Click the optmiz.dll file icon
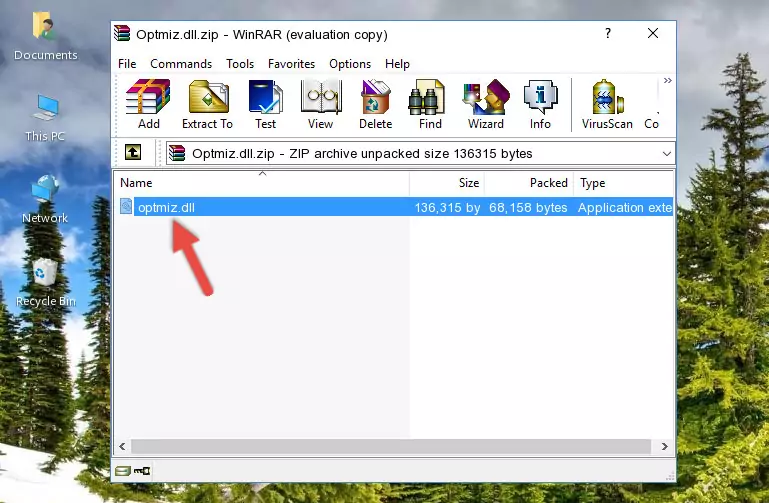 126,206
